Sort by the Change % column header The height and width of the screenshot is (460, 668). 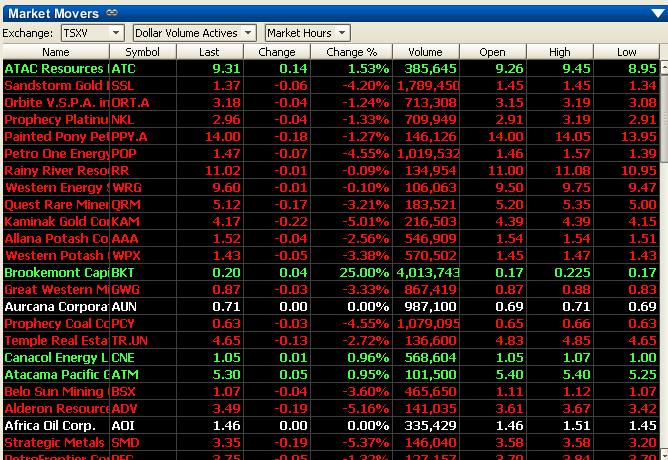[351, 51]
